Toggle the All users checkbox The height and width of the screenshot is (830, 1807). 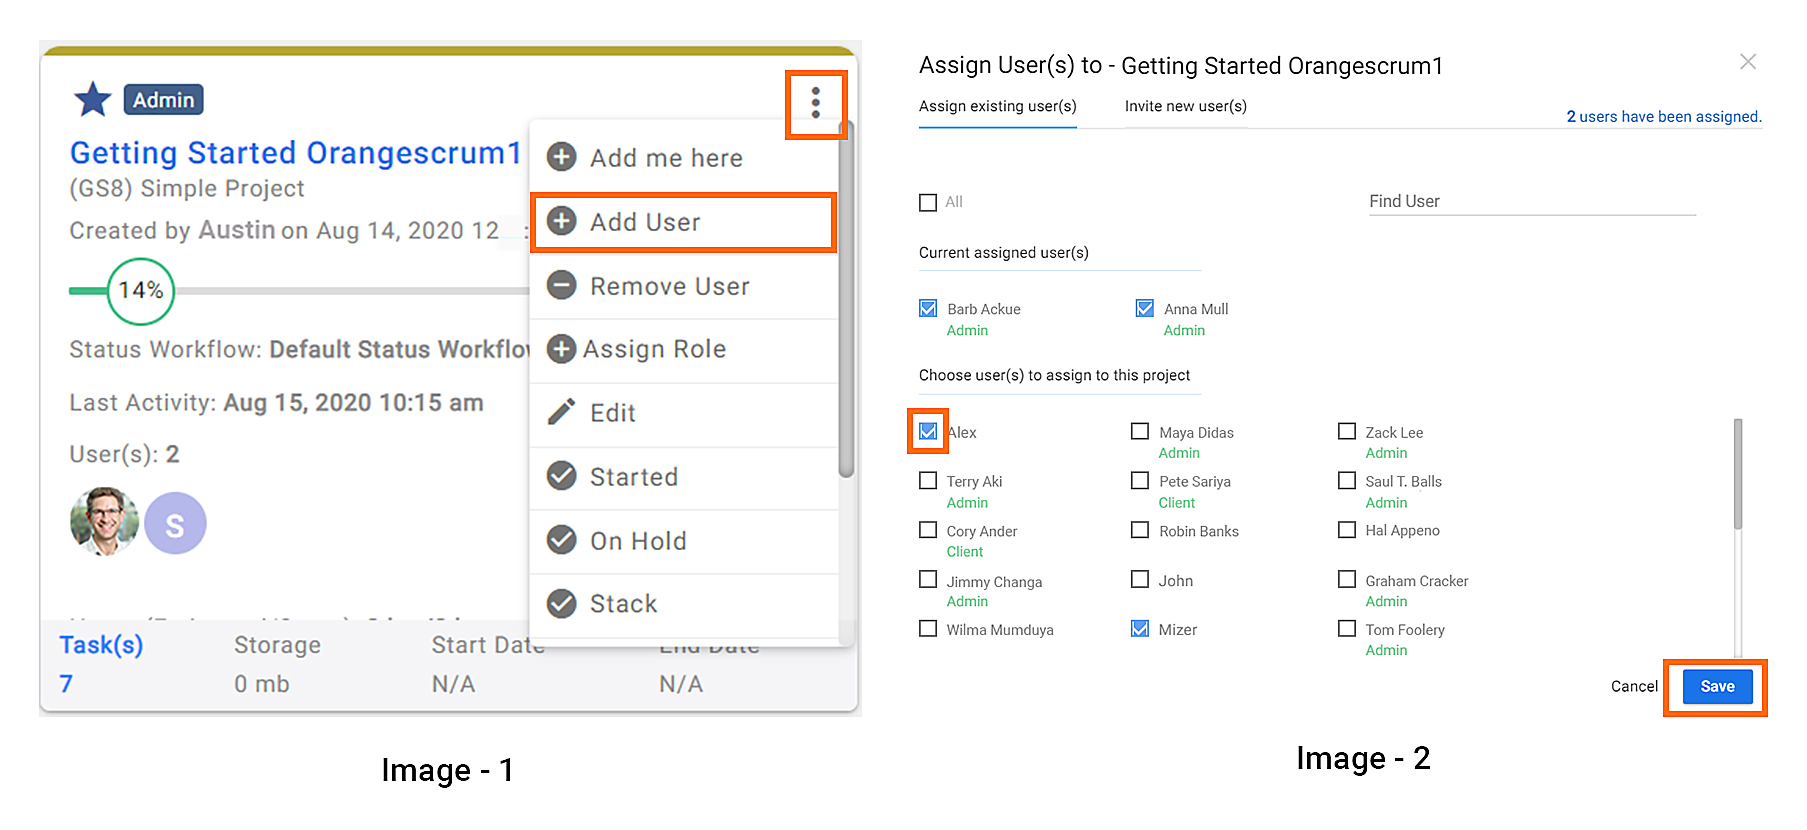coord(928,202)
